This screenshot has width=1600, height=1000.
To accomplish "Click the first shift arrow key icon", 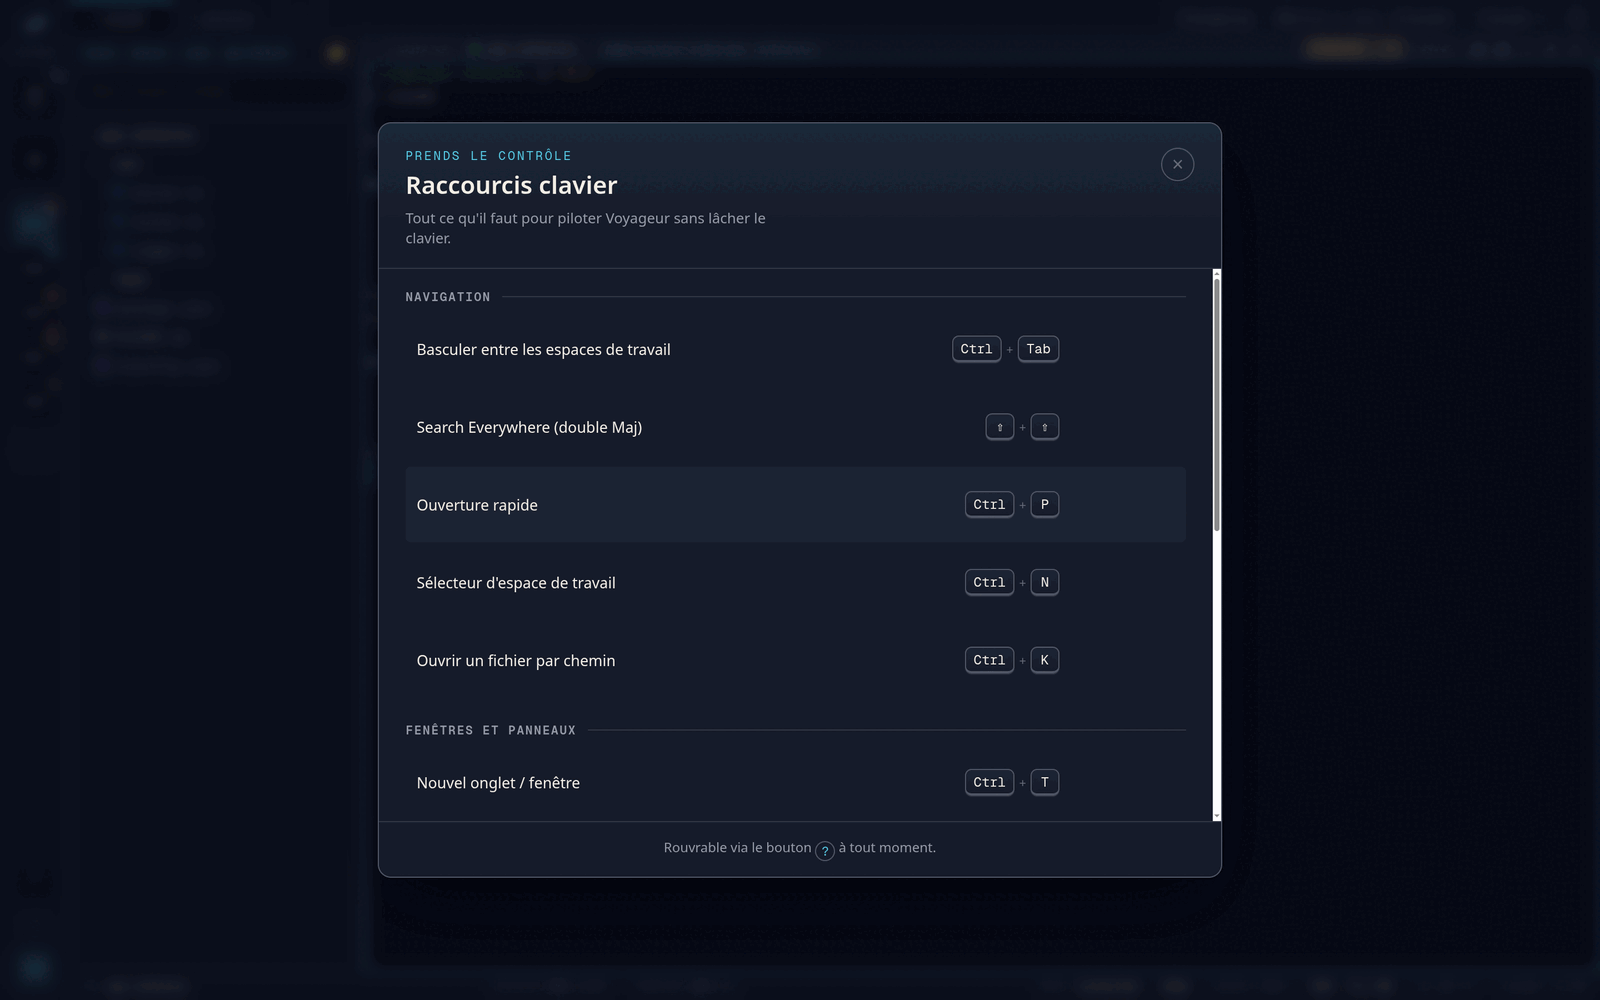I will (x=1000, y=427).
